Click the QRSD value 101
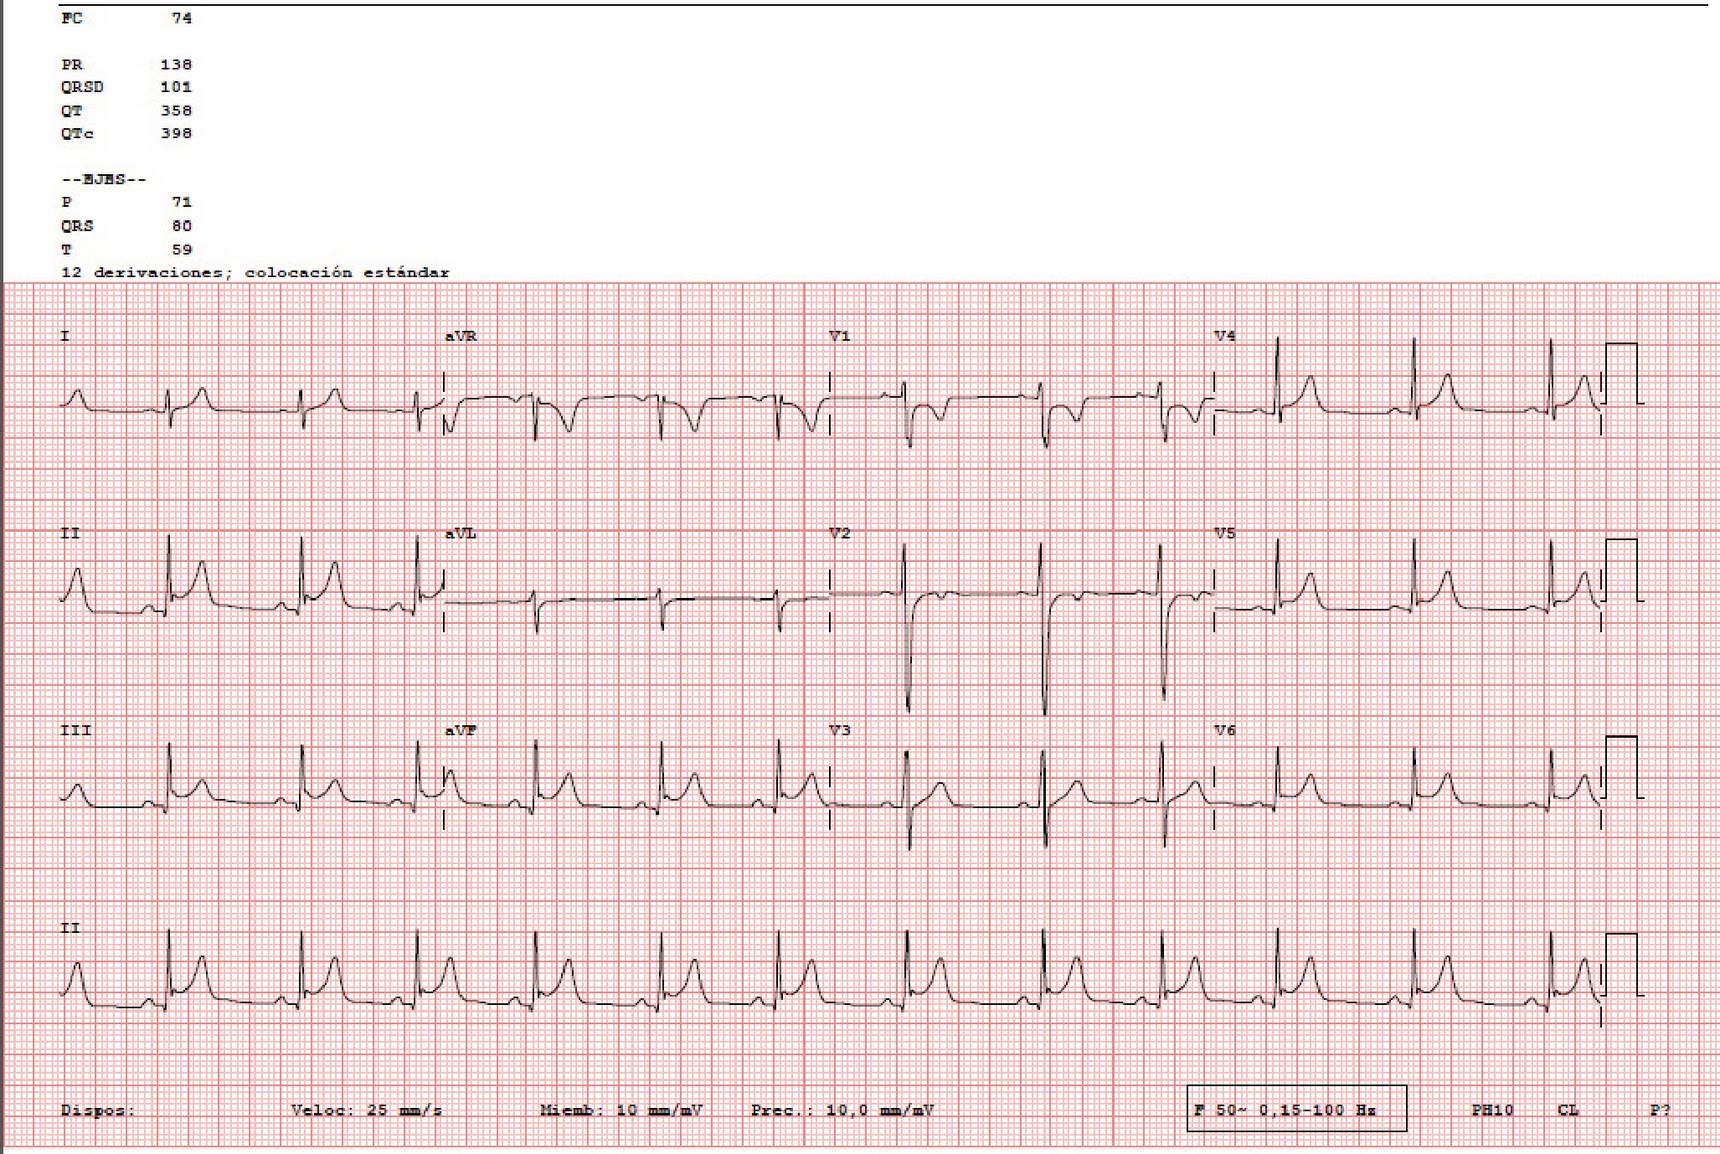The width and height of the screenshot is (1720, 1154). tap(176, 87)
